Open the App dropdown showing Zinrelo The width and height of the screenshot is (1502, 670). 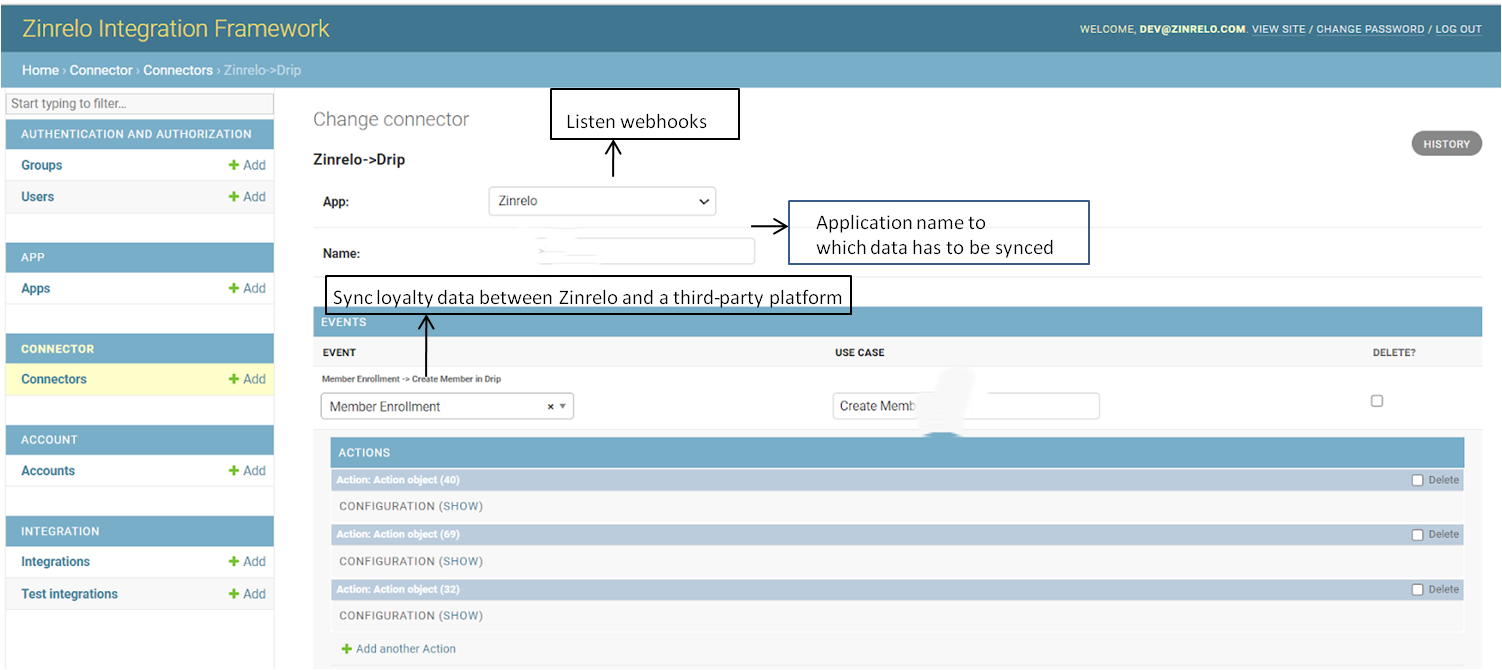point(602,201)
